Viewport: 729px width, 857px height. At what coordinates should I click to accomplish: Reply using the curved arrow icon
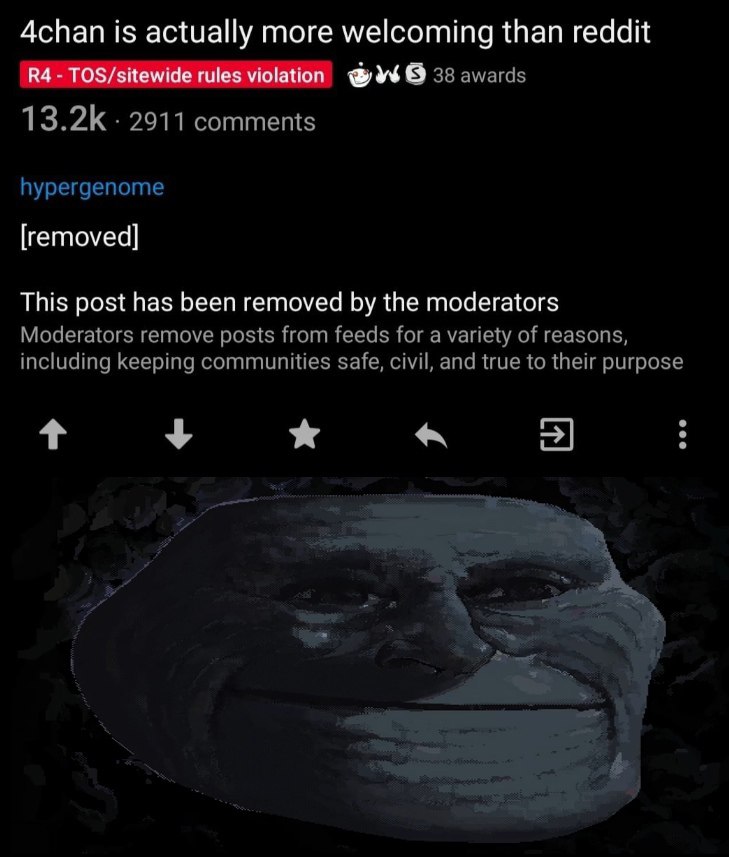[x=431, y=436]
